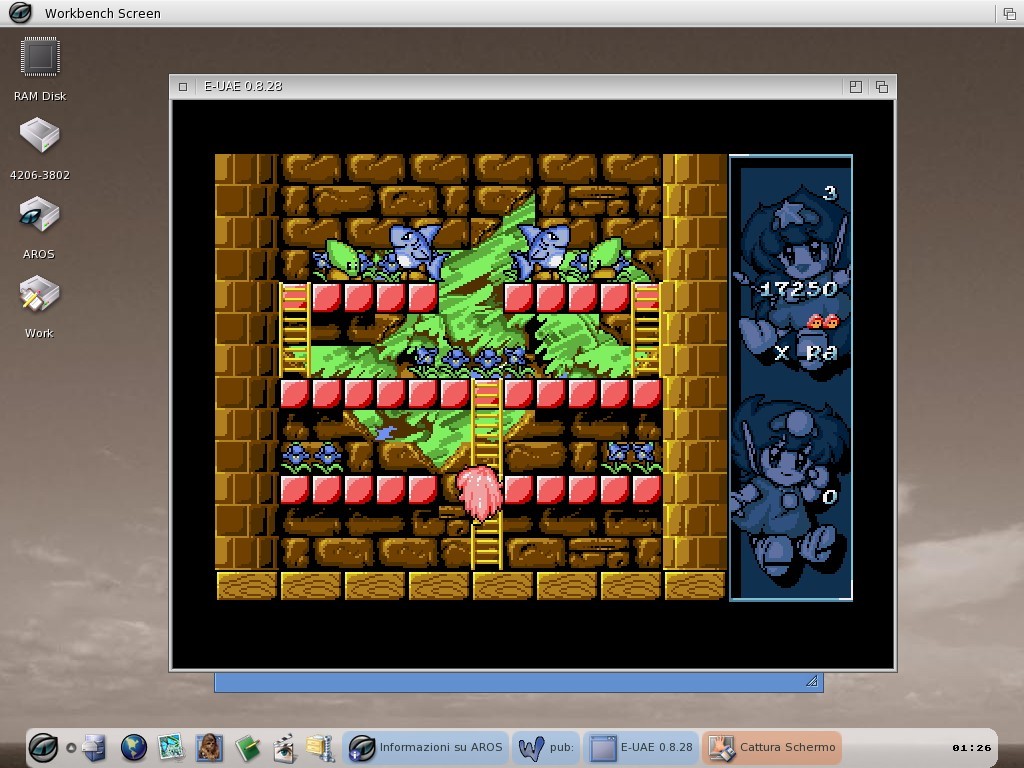
Task: Switch to the pub: taskbar entry
Action: coord(546,747)
